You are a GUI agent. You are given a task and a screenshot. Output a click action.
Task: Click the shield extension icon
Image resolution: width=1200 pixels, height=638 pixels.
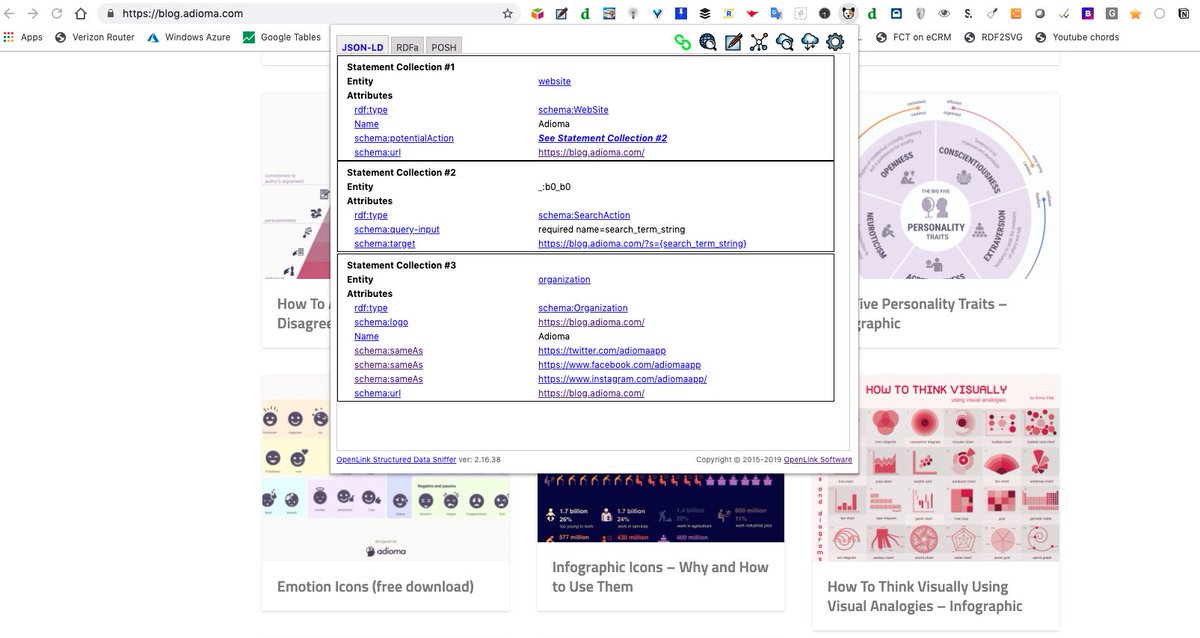pos(920,14)
